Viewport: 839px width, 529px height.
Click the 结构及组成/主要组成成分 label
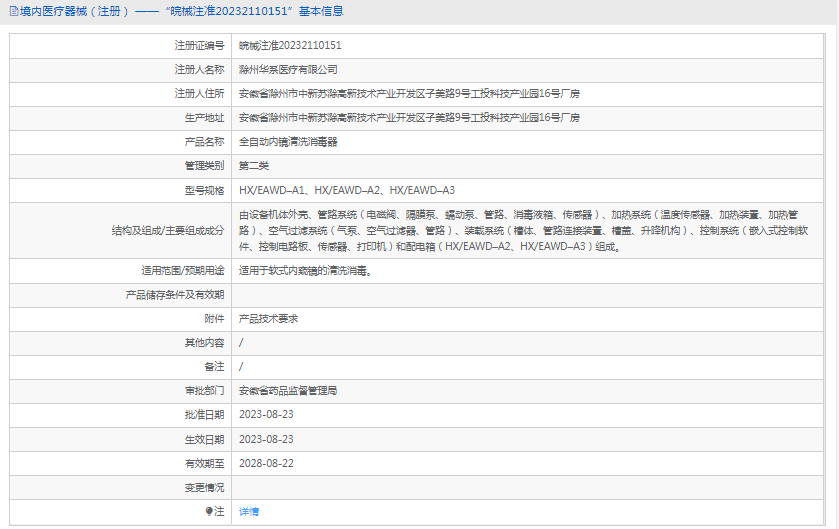[x=168, y=231]
